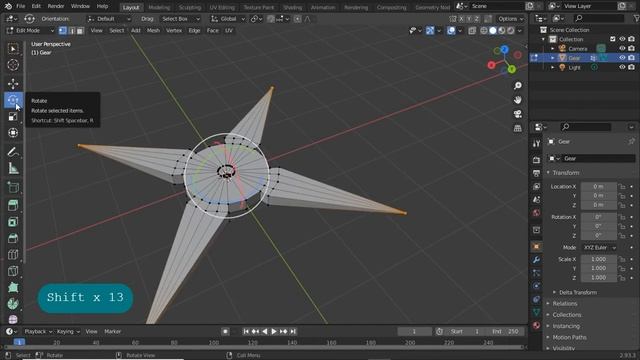This screenshot has height=360, width=640.
Task: Expand the Collections panel
Action: click(567, 315)
